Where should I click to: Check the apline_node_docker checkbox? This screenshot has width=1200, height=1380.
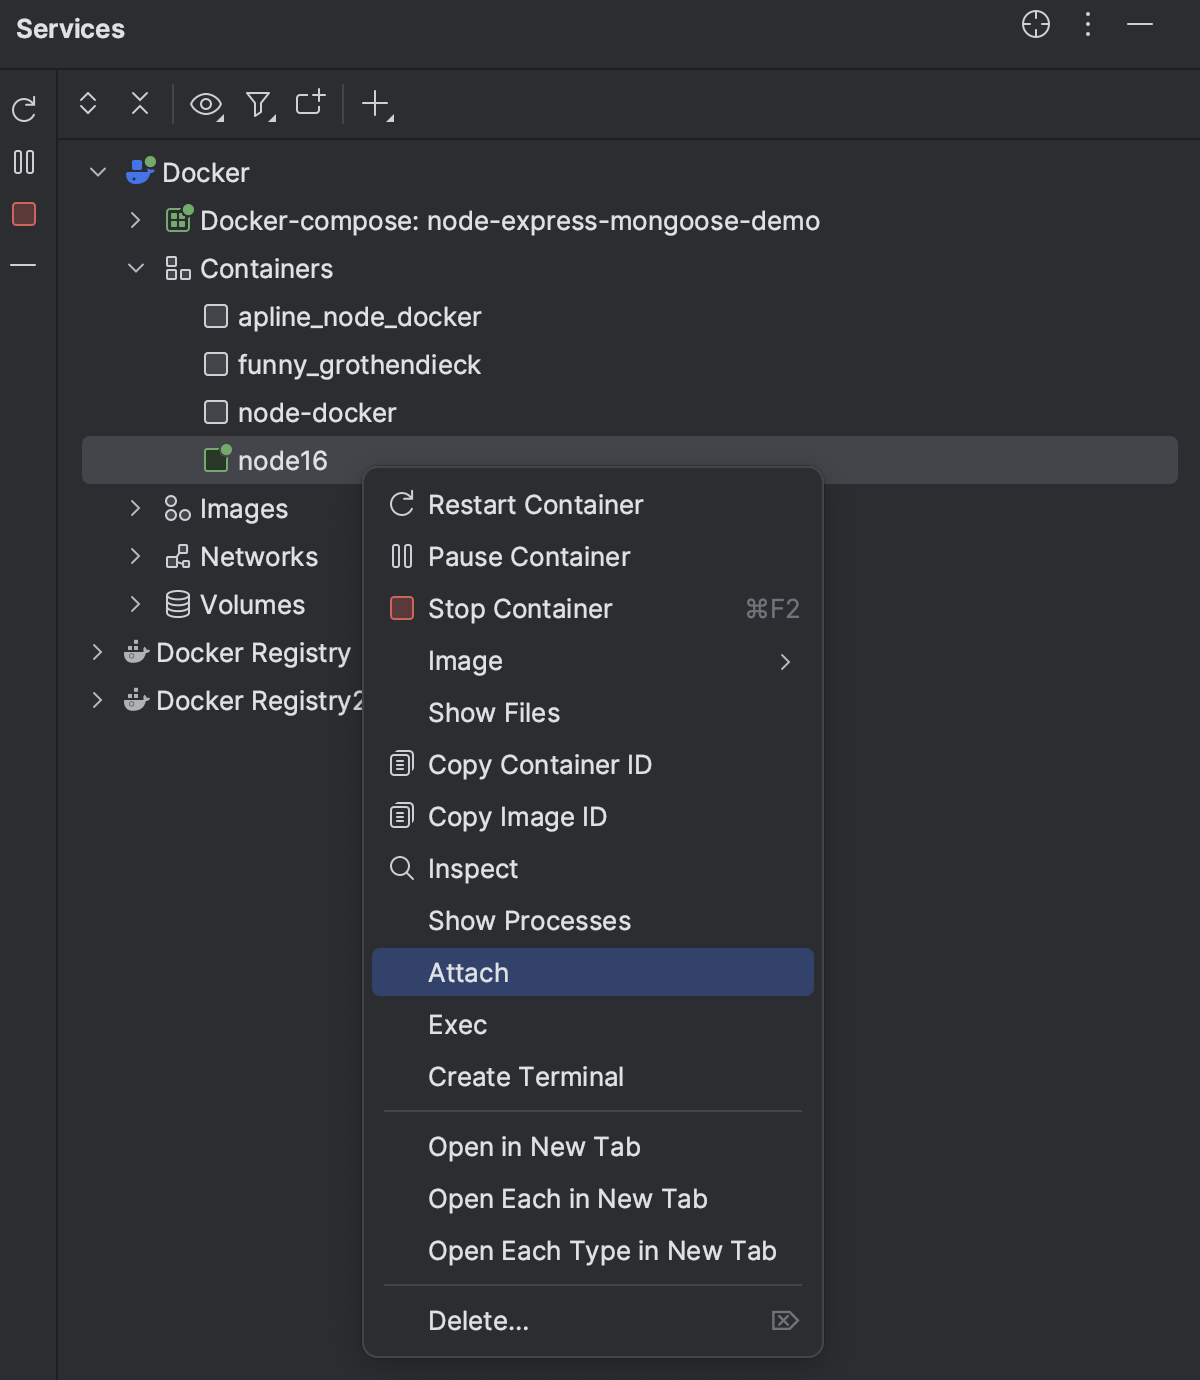click(x=215, y=315)
